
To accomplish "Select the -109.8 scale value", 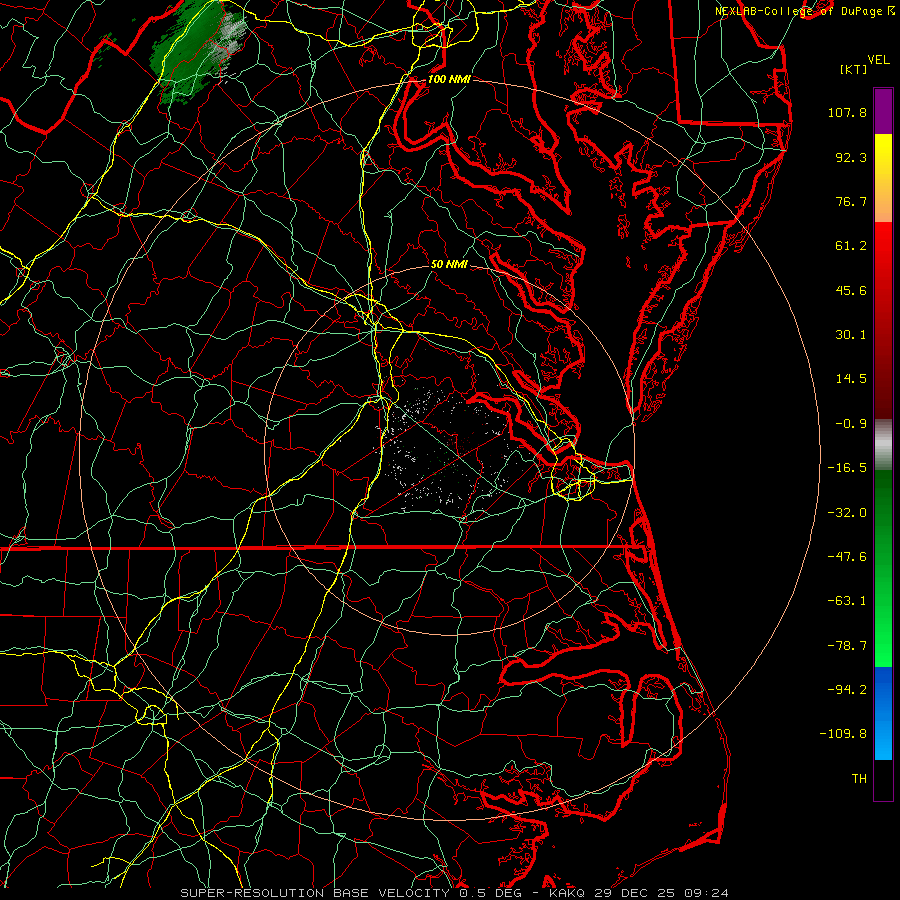I will point(844,734).
